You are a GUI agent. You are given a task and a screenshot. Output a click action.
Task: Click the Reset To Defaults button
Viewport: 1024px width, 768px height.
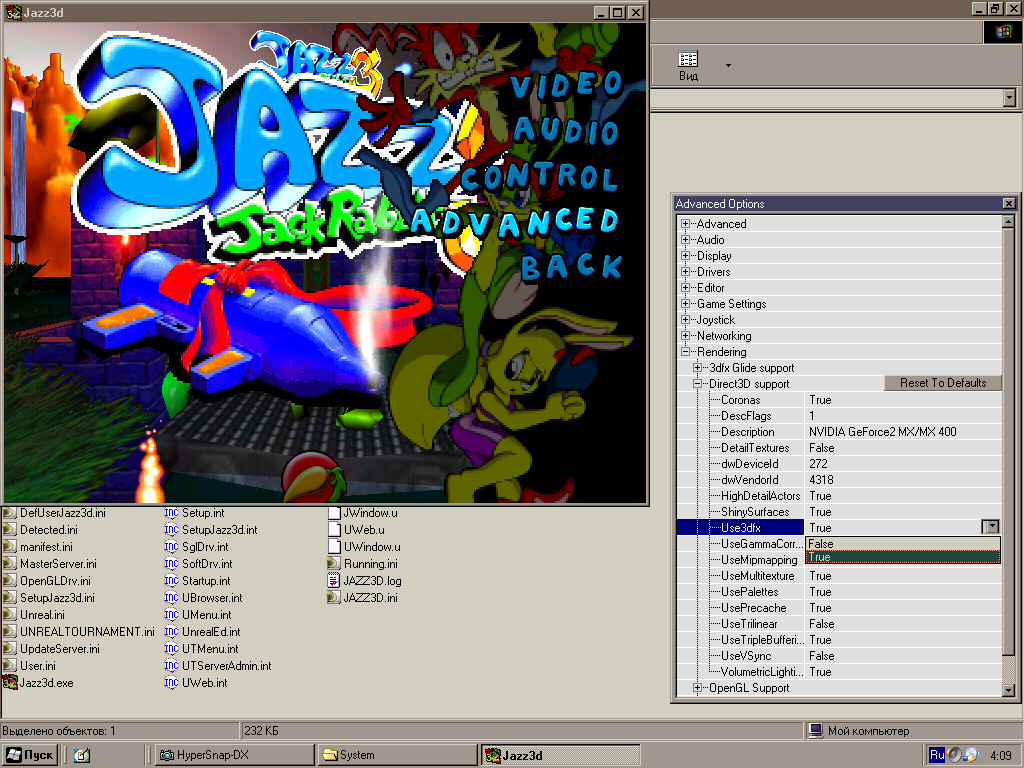(x=943, y=383)
